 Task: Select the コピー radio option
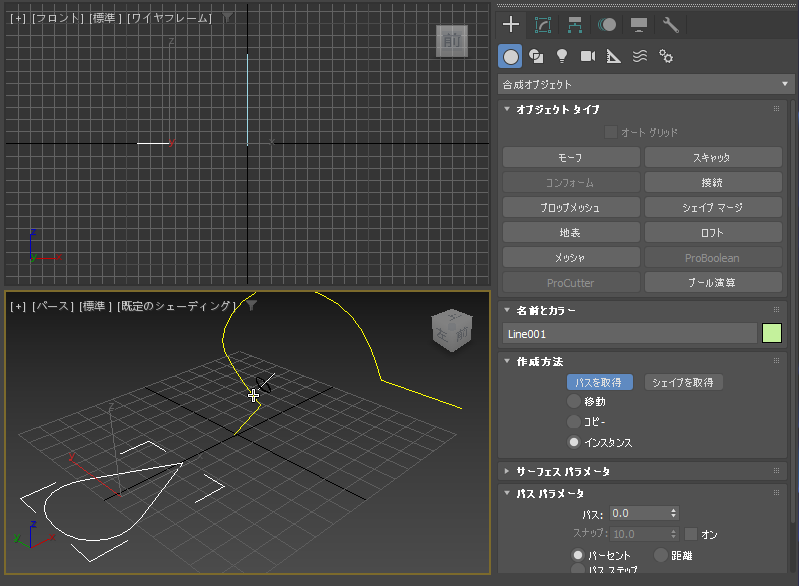(574, 422)
